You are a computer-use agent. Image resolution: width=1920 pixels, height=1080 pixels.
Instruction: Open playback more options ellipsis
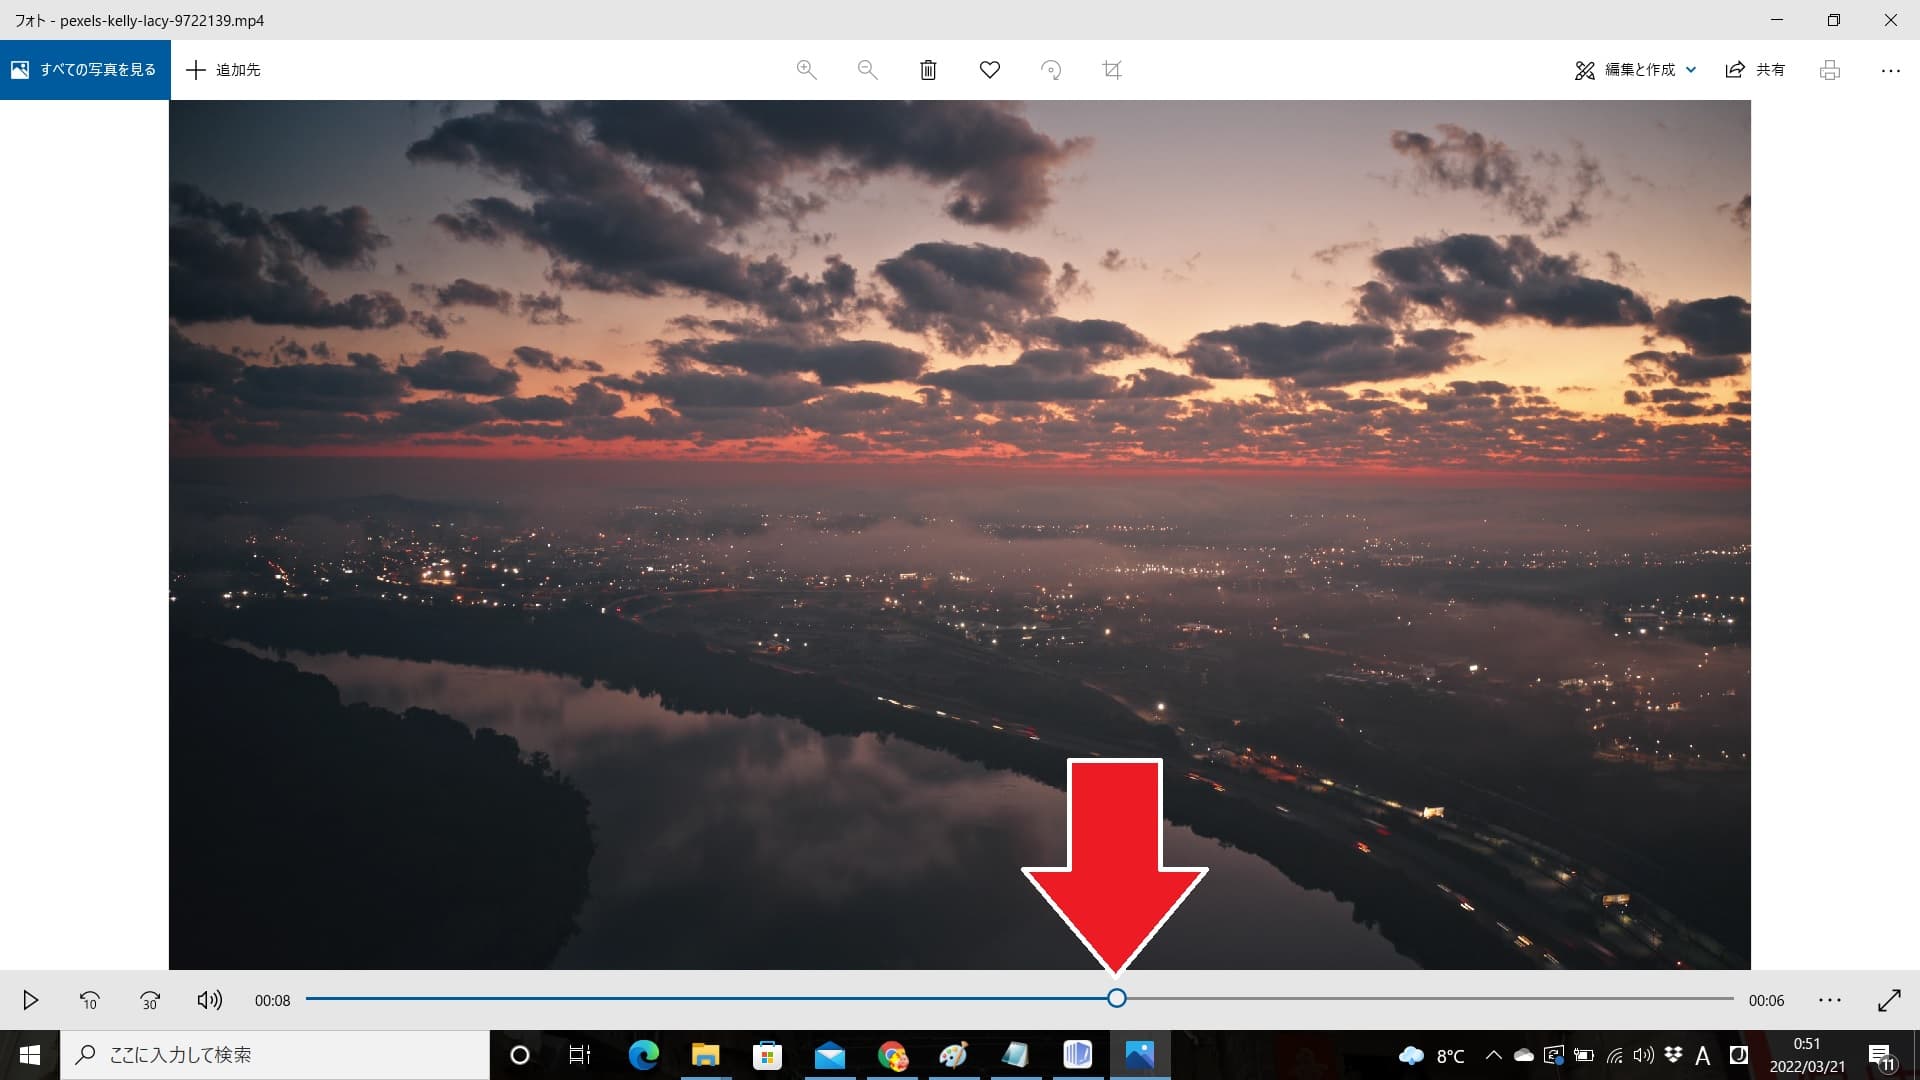coord(1829,1000)
